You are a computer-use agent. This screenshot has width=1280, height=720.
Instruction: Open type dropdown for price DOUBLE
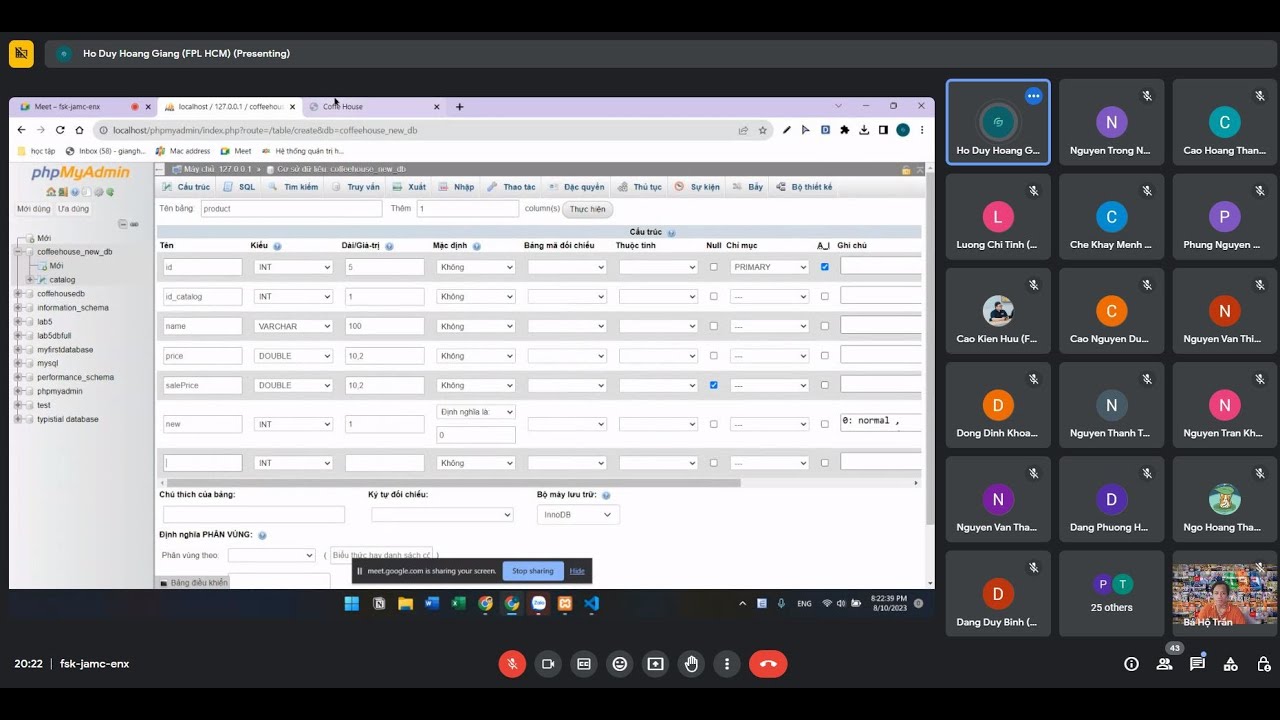[293, 355]
